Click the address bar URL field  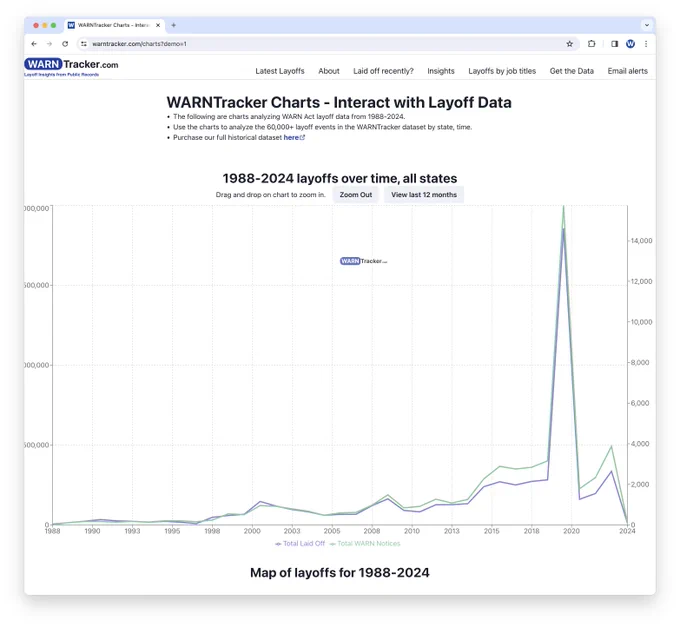327,44
